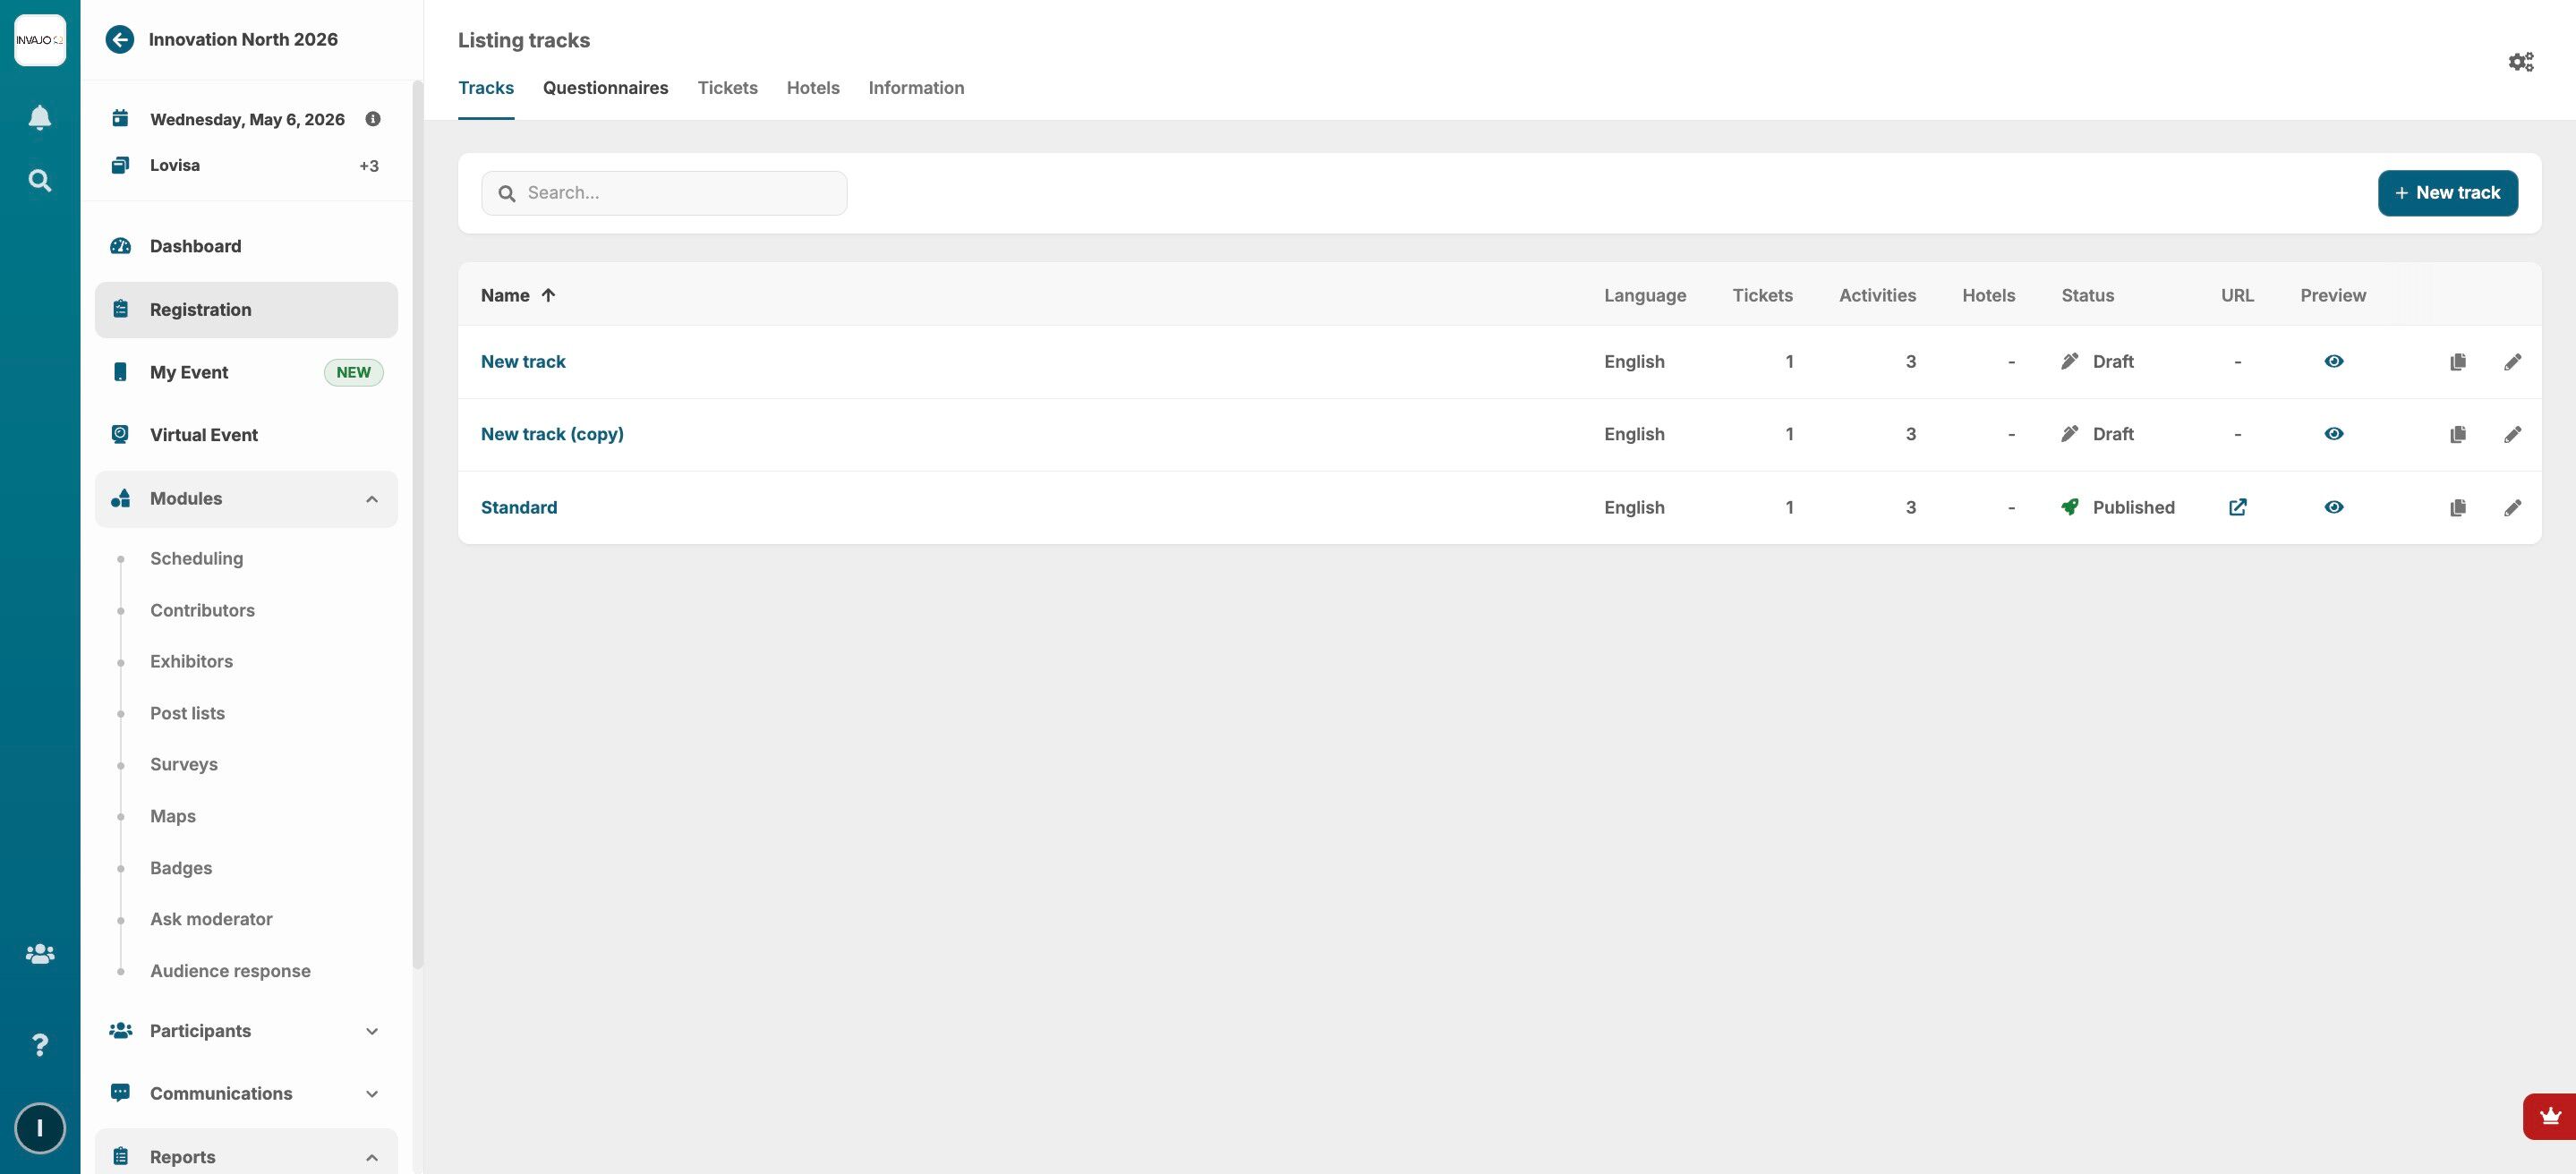Click the date info circle icon
Screen dimensions: 2576x1174
click(373, 119)
